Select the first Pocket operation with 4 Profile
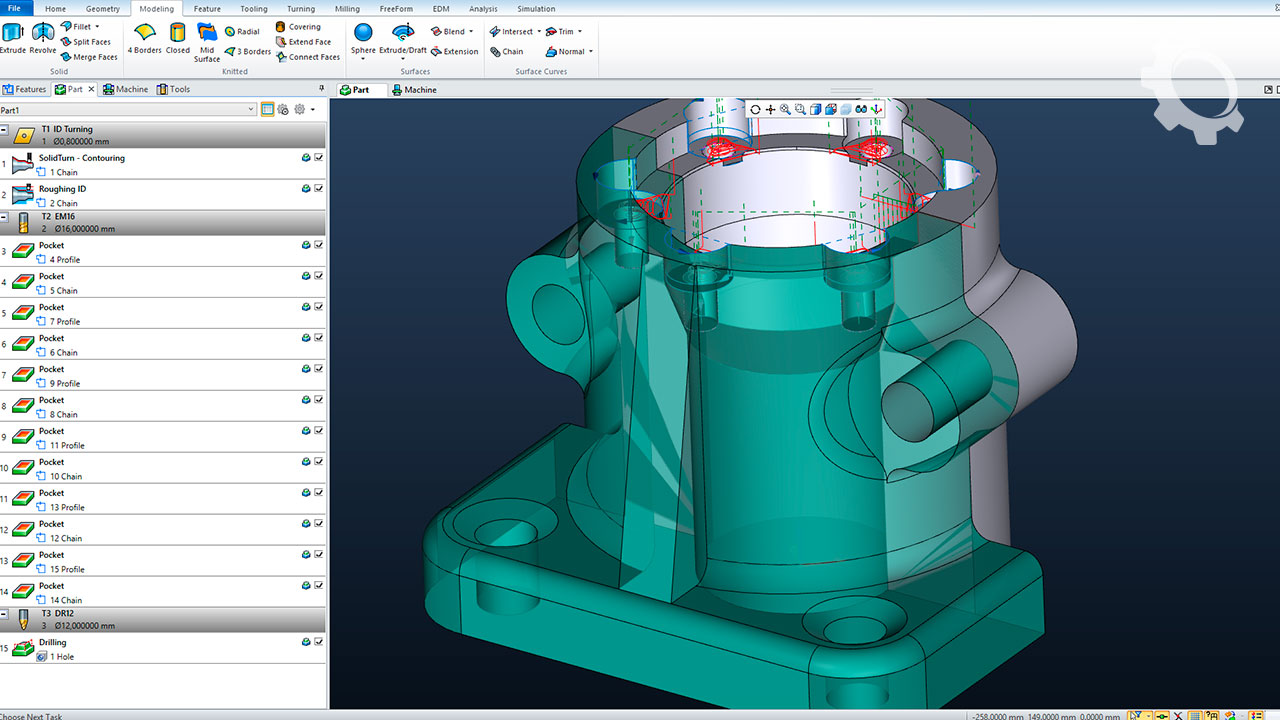Viewport: 1280px width, 720px height. pyautogui.click(x=52, y=246)
